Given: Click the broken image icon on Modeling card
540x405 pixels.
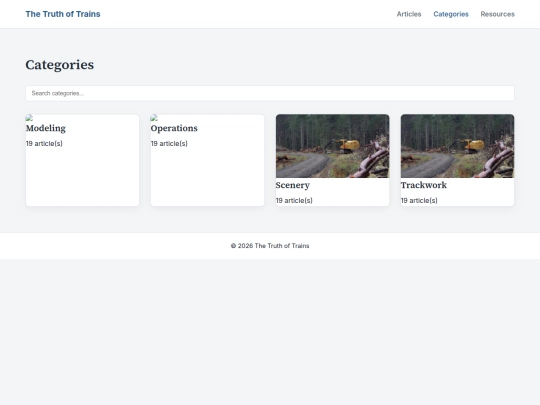Looking at the screenshot, I should coord(30,118).
